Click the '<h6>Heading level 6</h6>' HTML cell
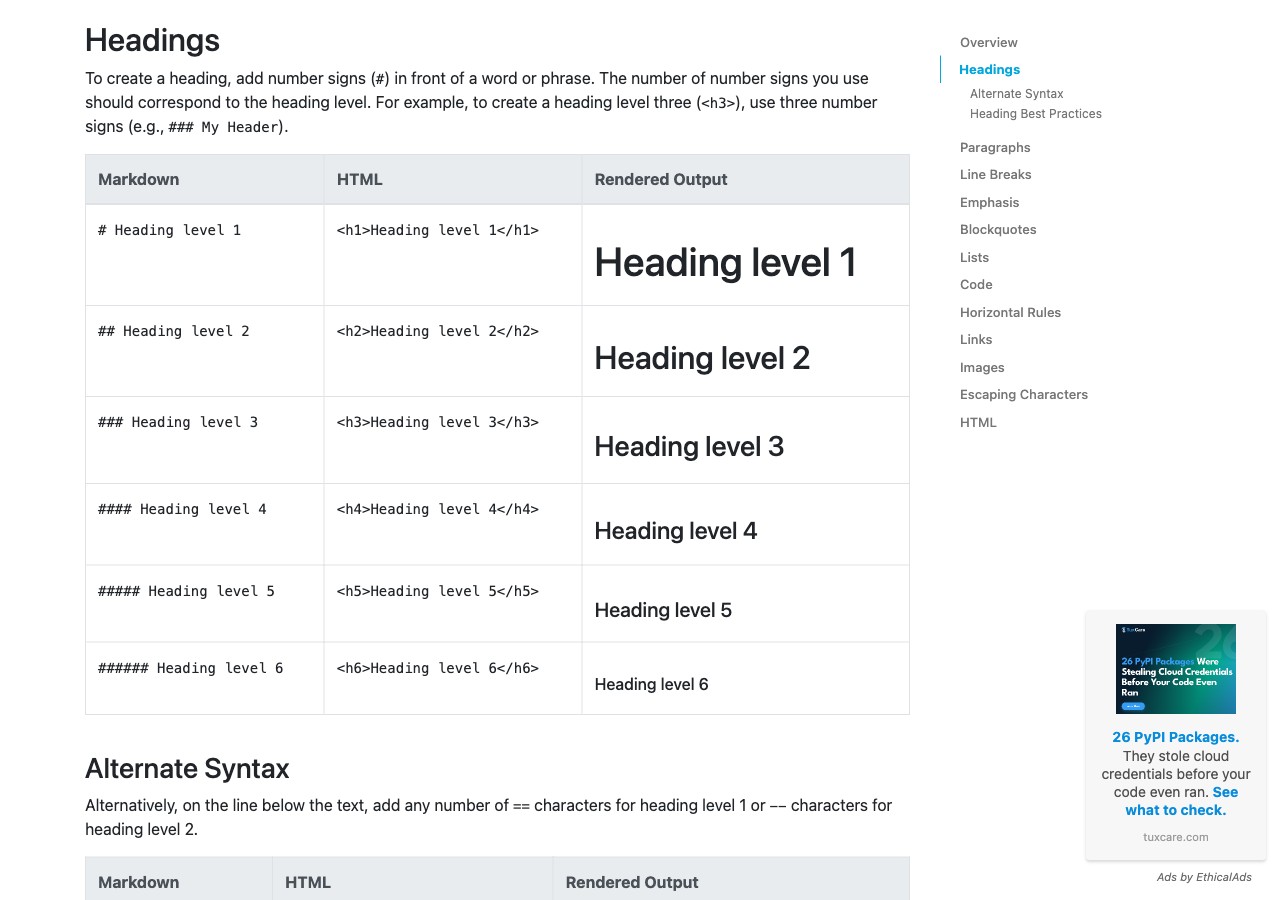Screen dimensions: 1280x900 pos(453,678)
